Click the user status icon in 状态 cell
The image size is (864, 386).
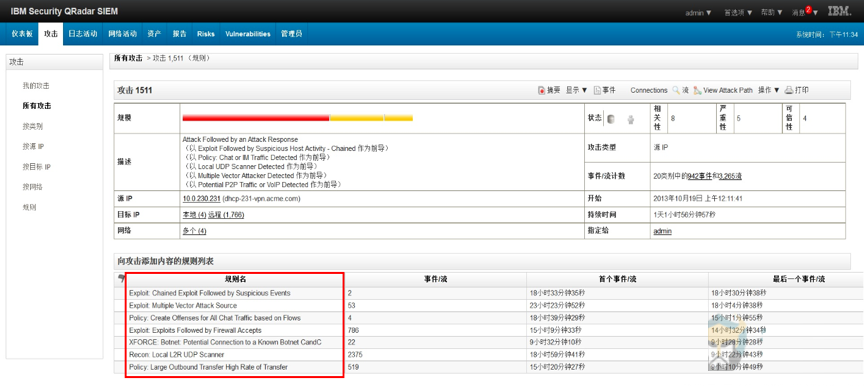(x=631, y=119)
